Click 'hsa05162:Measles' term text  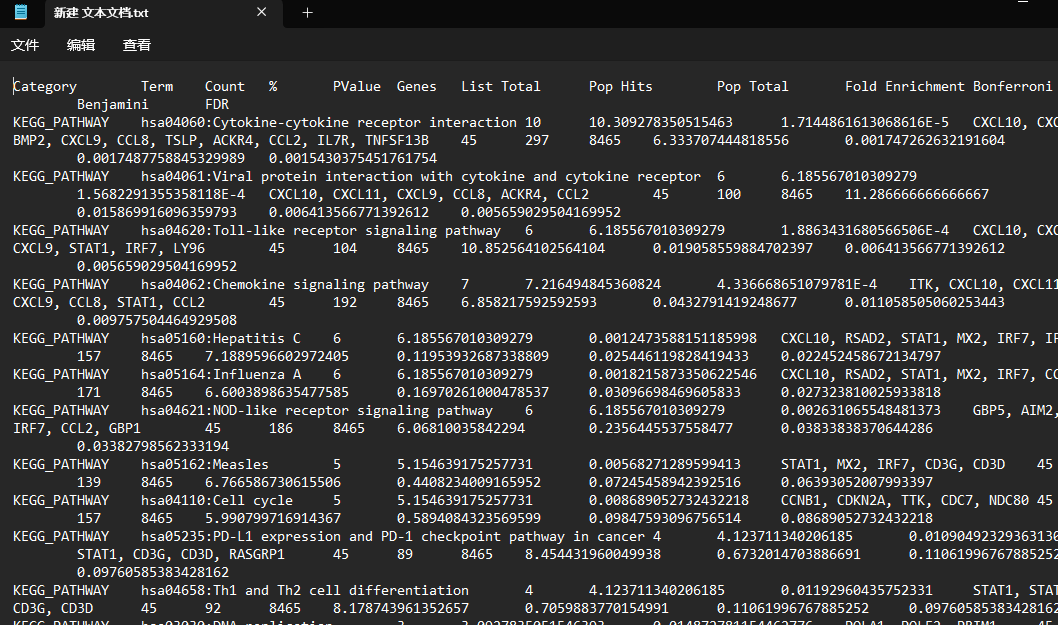click(x=205, y=464)
